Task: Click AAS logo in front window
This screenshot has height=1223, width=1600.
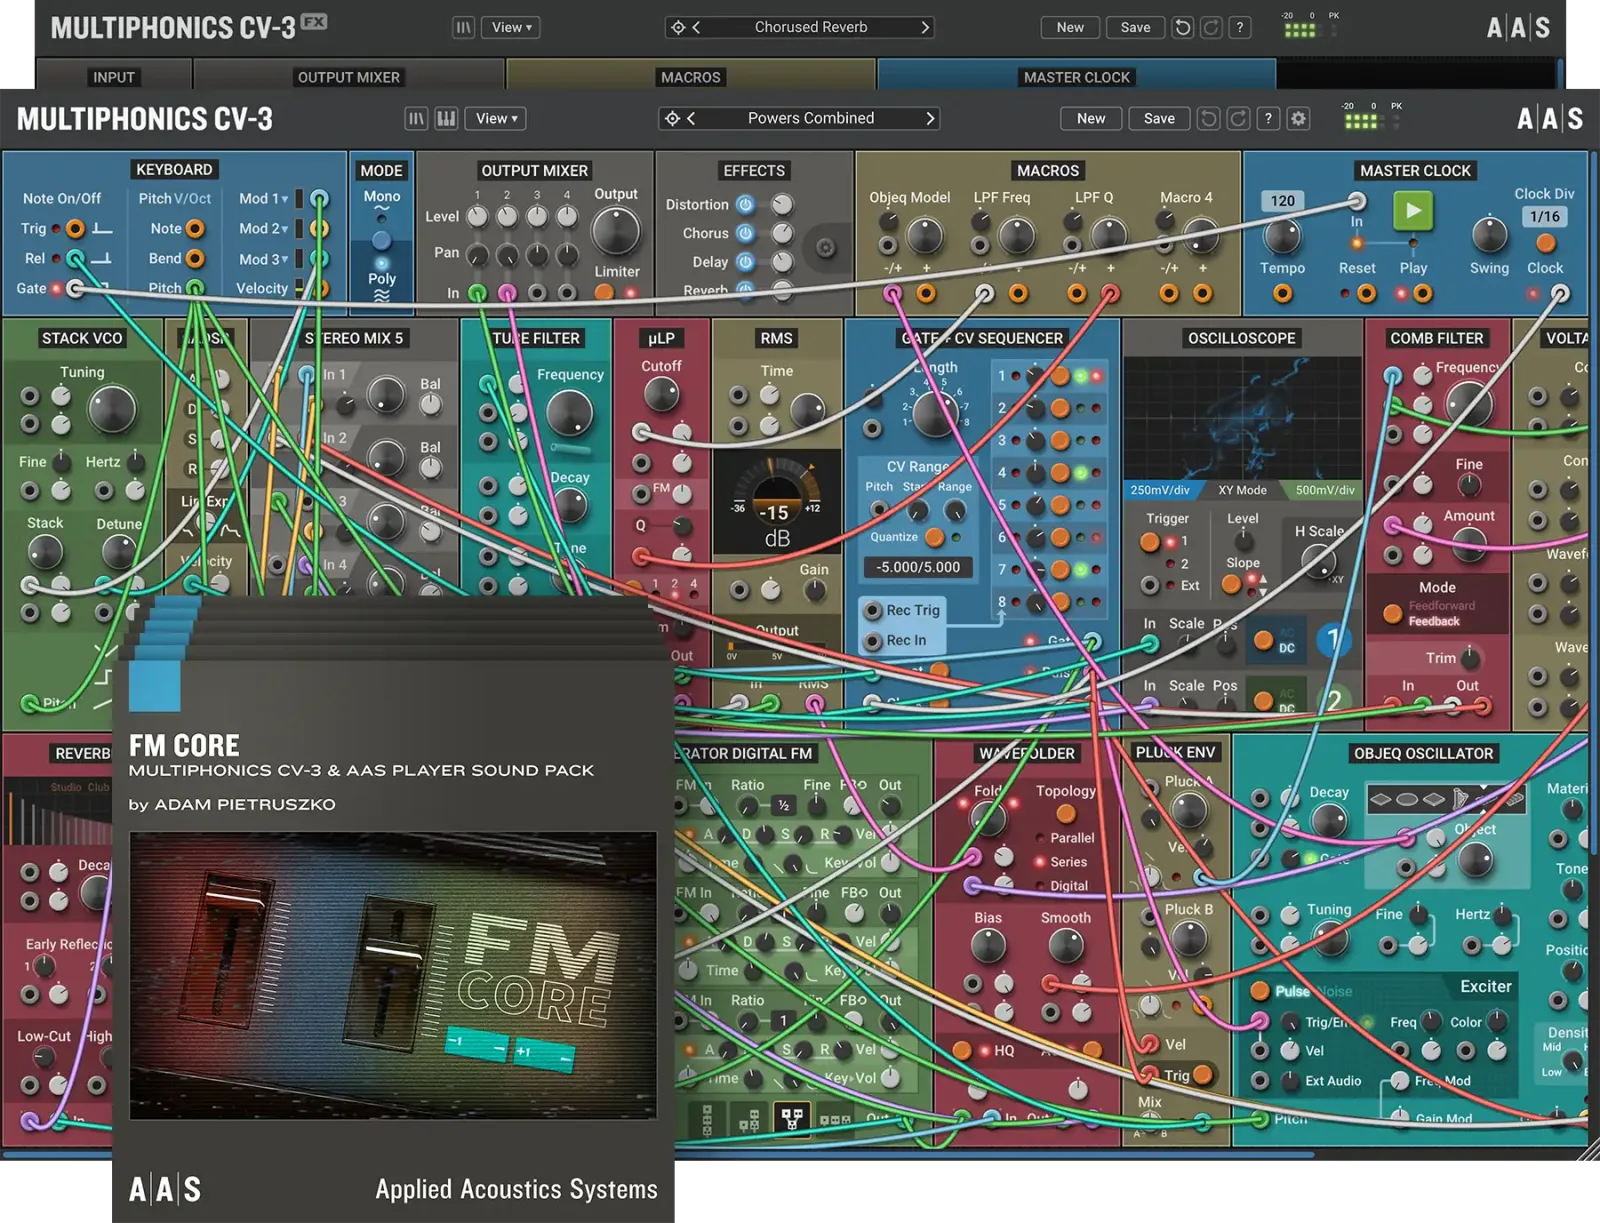Action: tap(1549, 119)
